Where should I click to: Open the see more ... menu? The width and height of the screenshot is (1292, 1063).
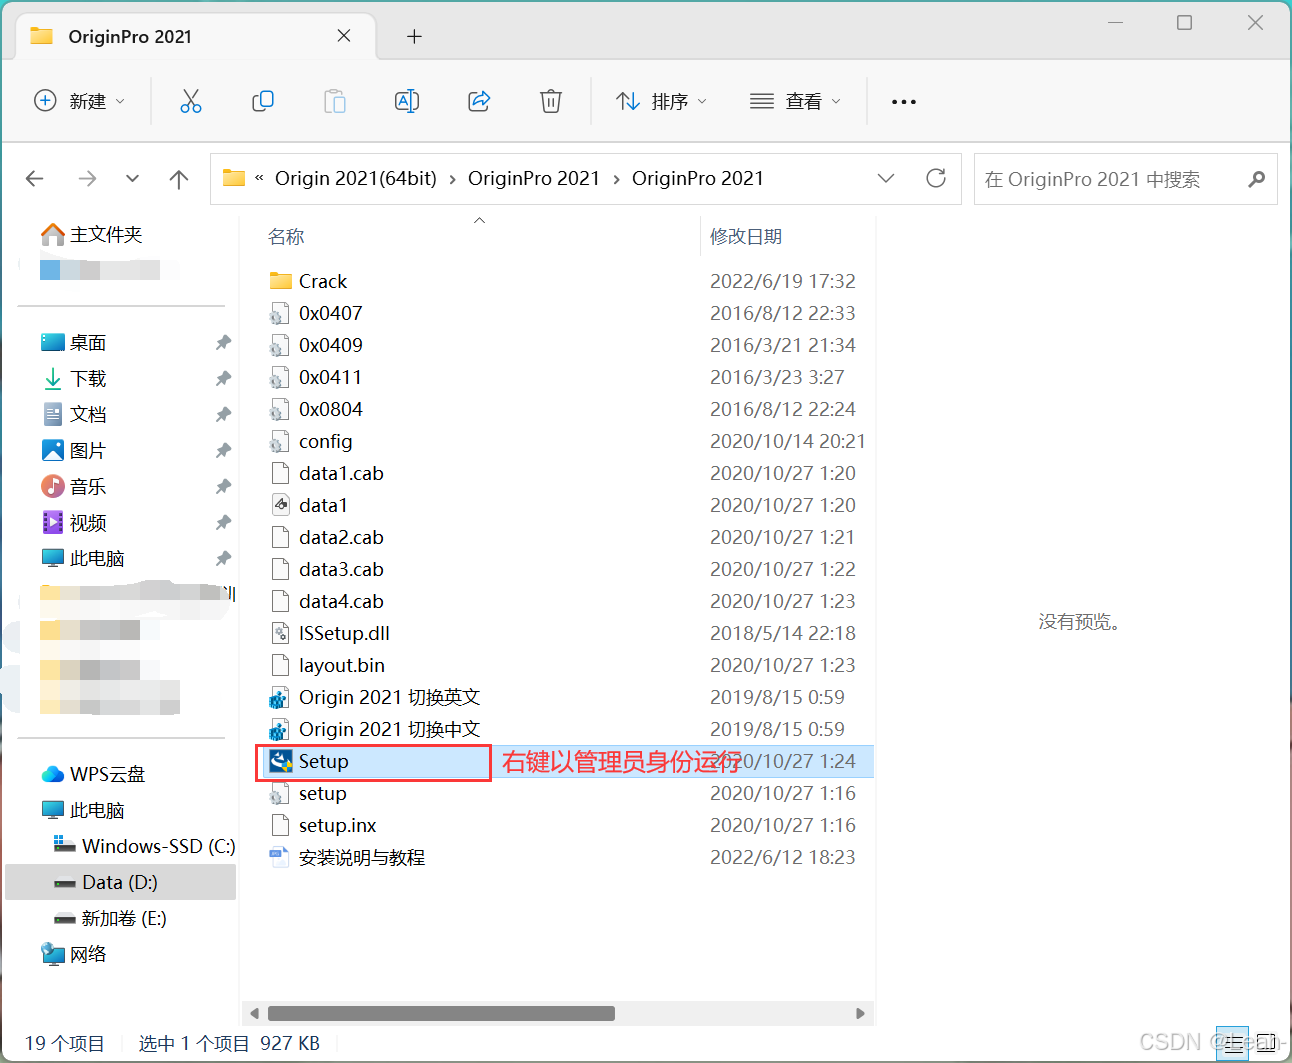click(903, 100)
